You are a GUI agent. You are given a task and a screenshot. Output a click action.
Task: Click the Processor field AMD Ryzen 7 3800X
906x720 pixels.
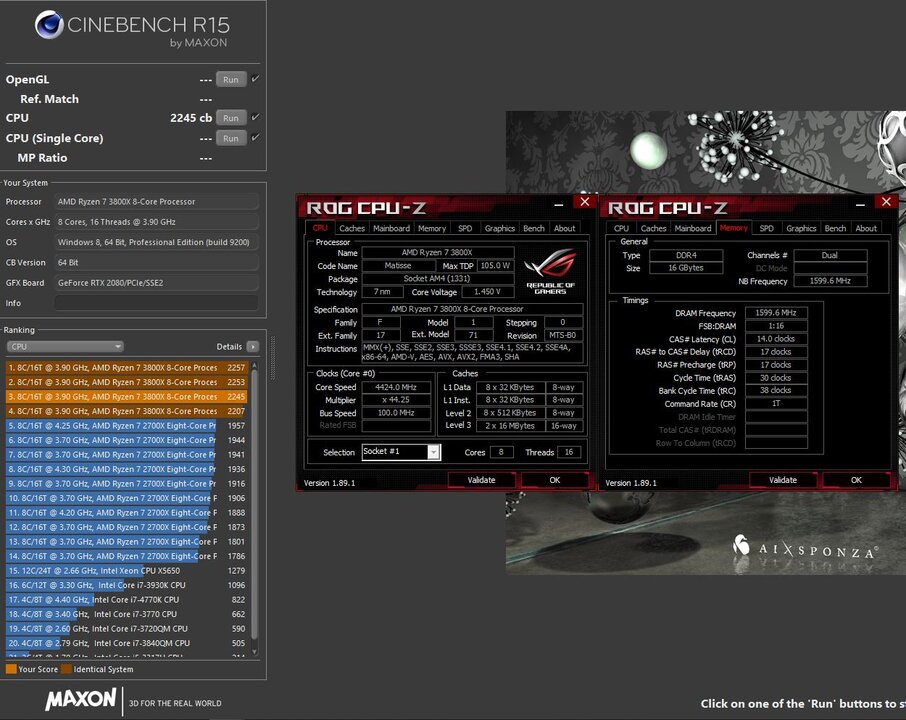[156, 202]
